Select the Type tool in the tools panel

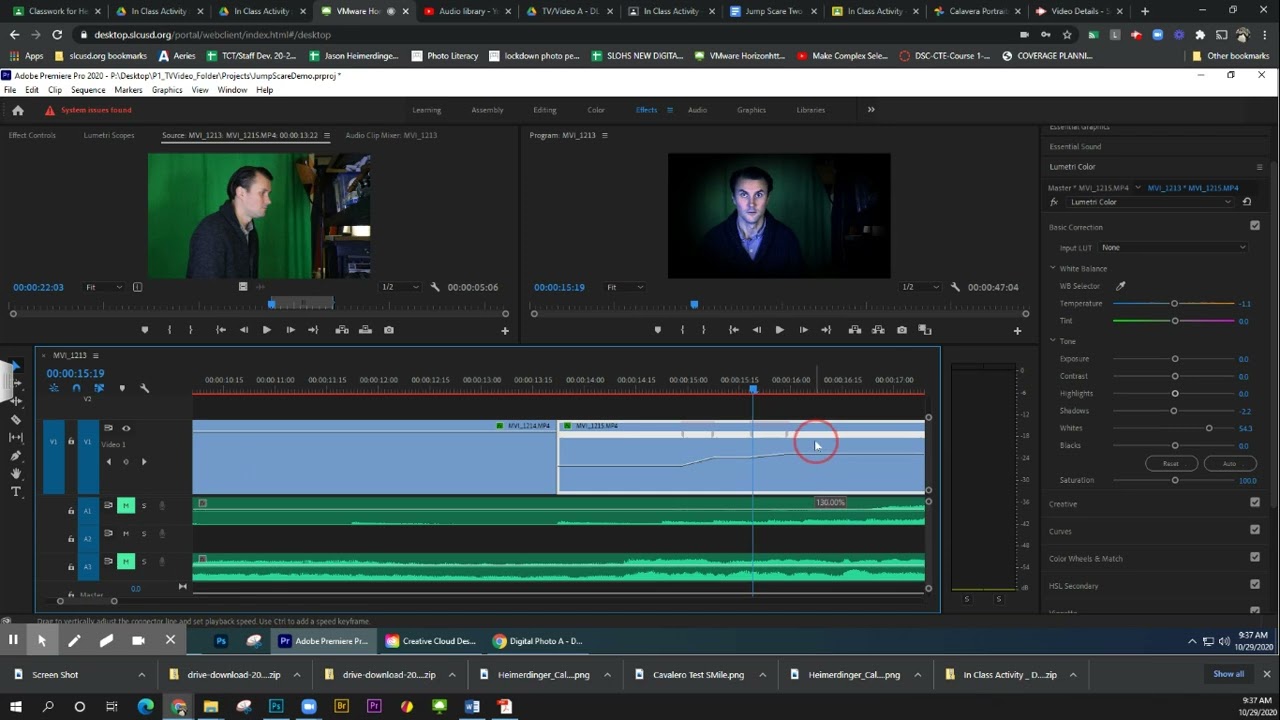point(16,491)
